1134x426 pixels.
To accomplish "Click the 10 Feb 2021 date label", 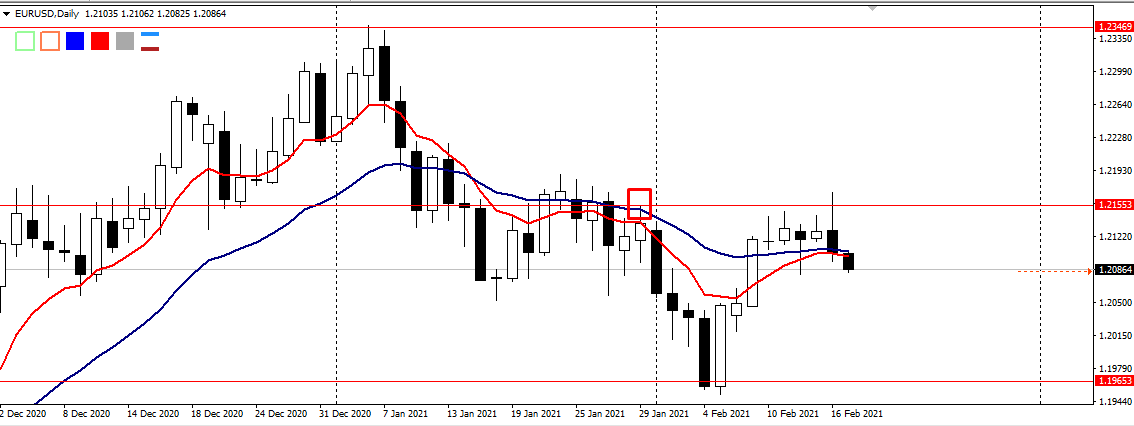I will [793, 414].
